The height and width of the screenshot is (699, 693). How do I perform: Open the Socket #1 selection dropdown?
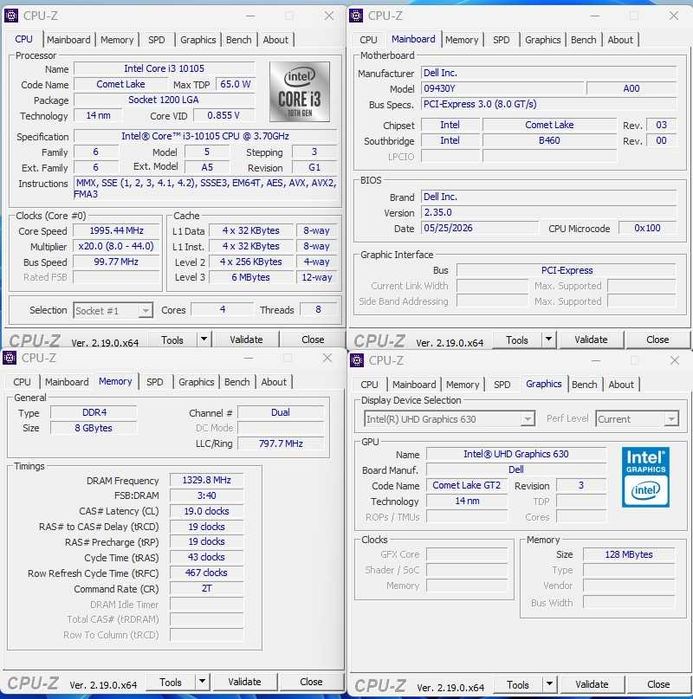point(145,310)
